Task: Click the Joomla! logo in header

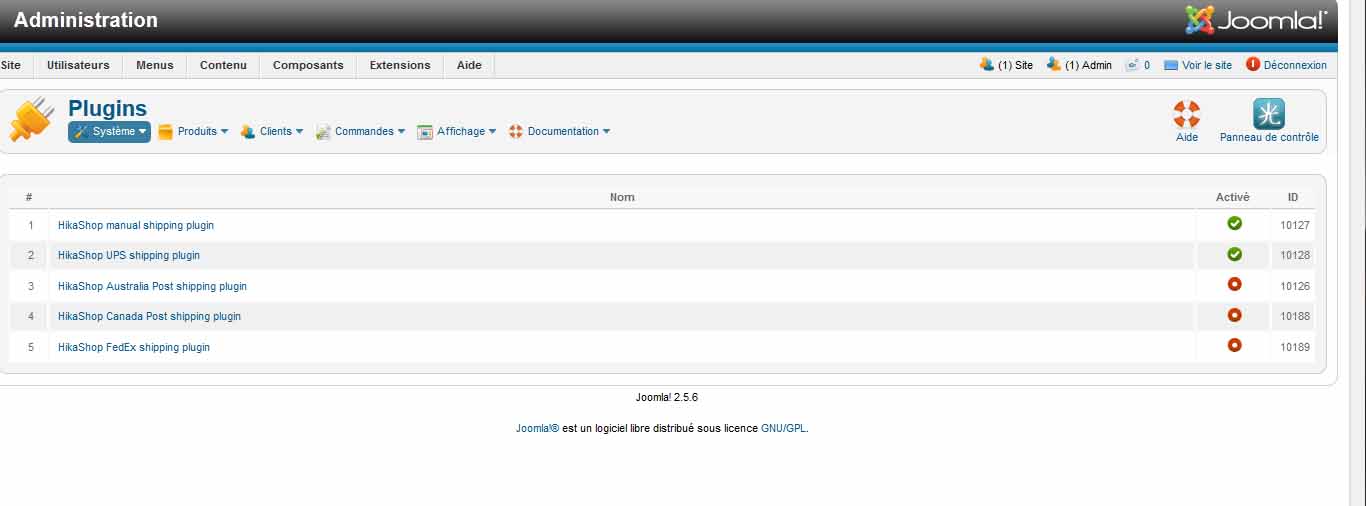Action: click(x=1256, y=20)
